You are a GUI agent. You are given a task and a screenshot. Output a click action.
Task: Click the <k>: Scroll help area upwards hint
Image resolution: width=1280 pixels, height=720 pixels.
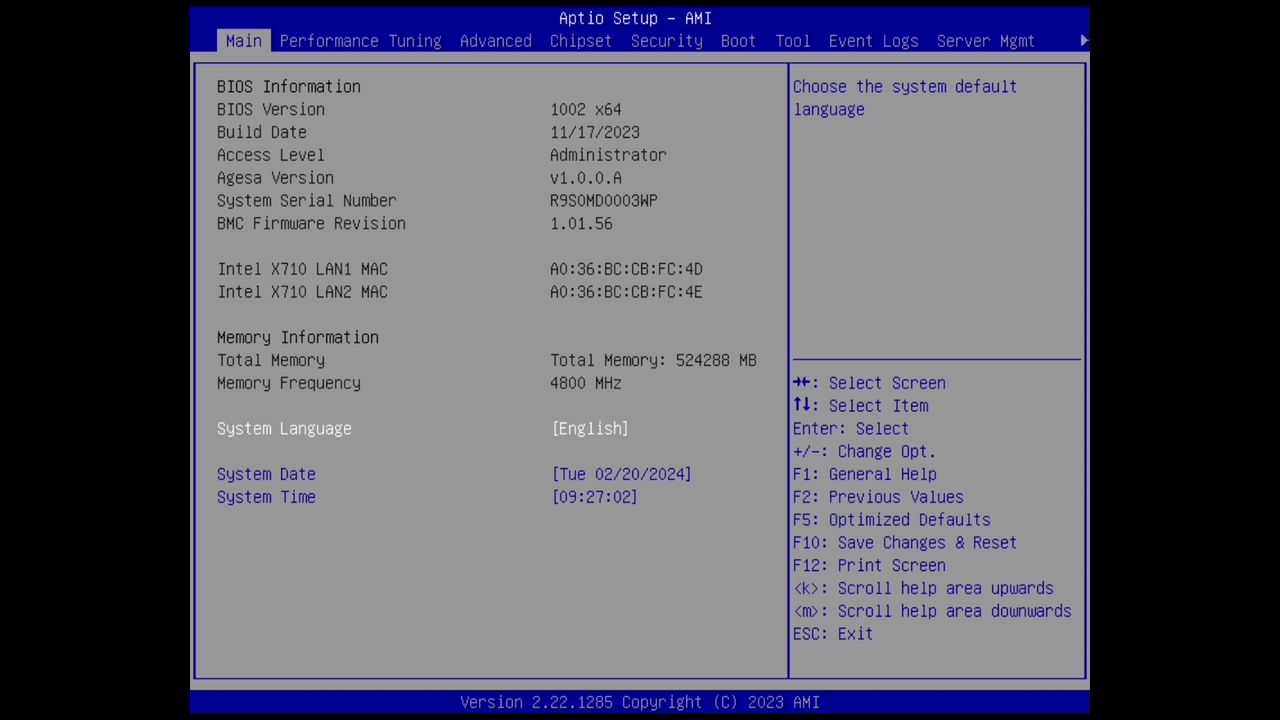[923, 589]
